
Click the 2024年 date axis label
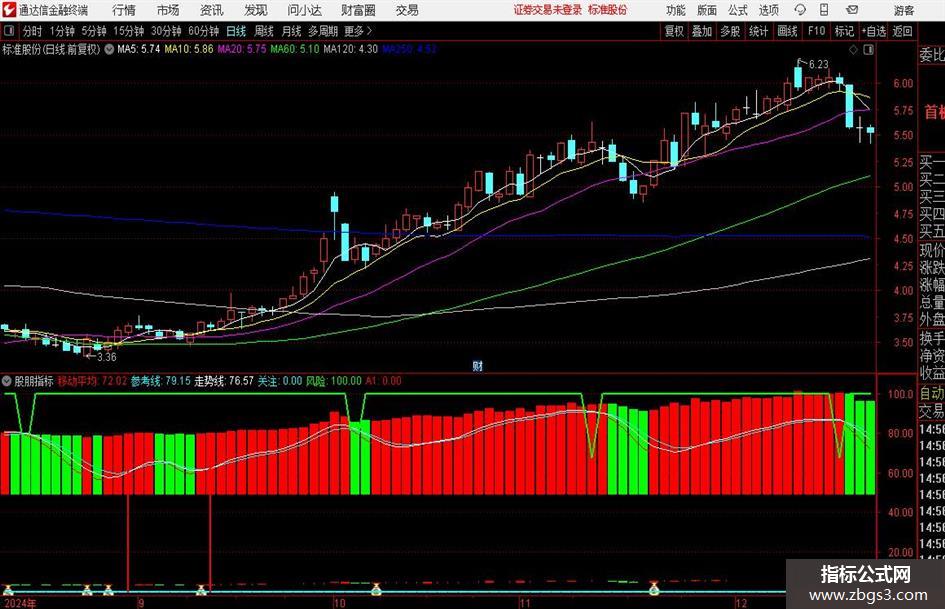[20, 603]
